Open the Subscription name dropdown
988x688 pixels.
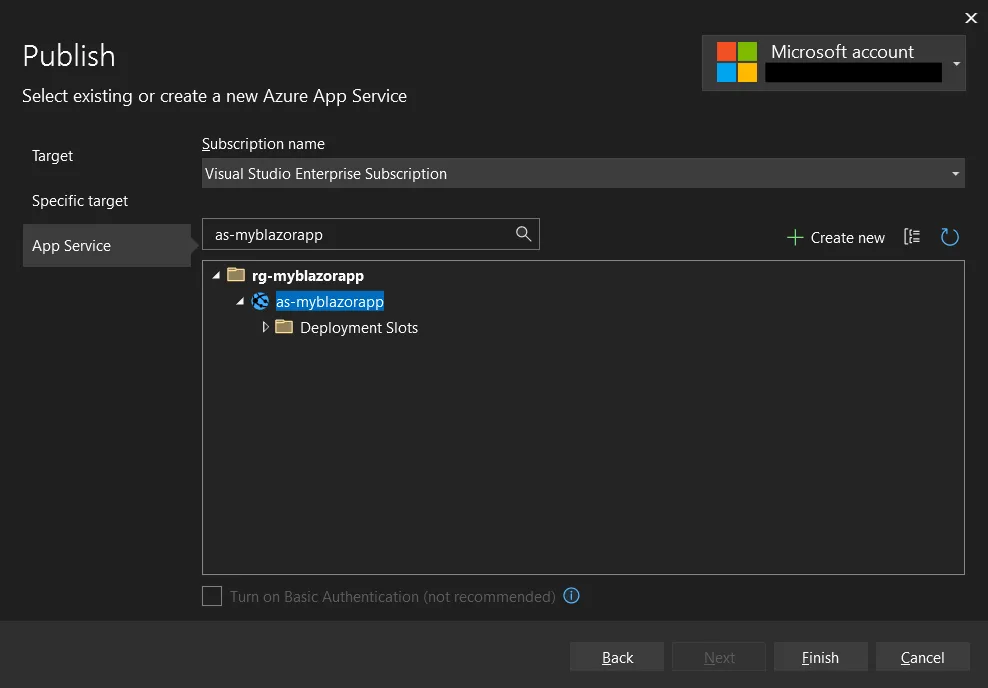583,173
